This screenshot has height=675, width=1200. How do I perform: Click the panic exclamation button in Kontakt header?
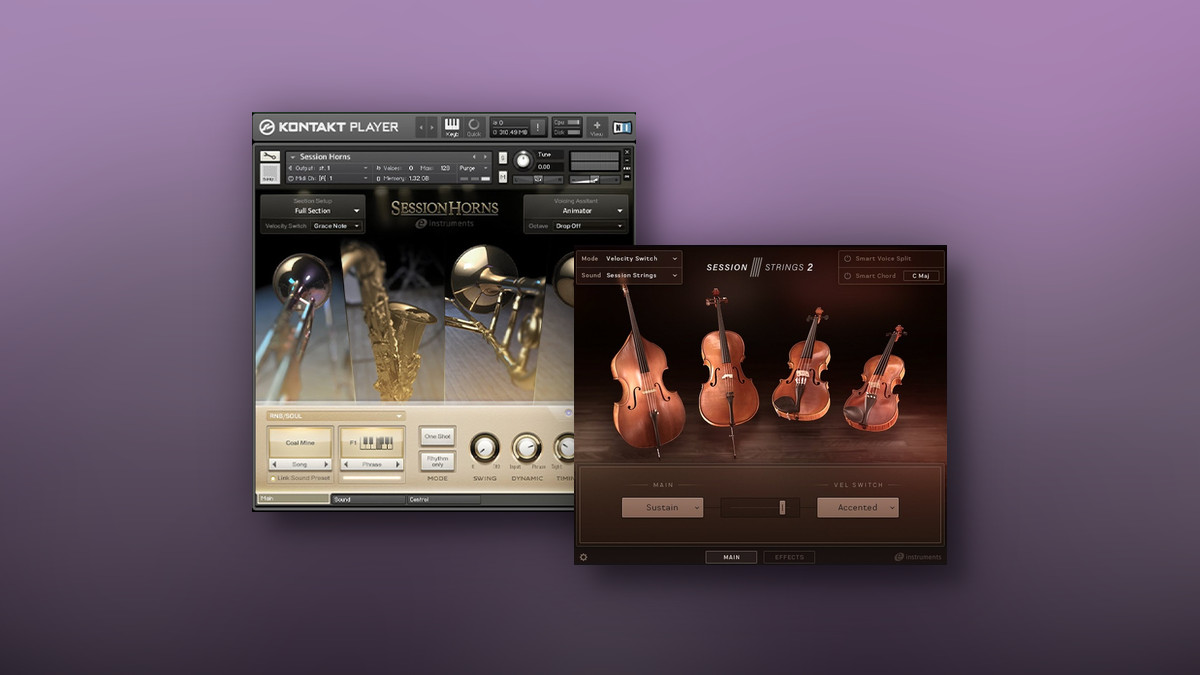pos(537,127)
